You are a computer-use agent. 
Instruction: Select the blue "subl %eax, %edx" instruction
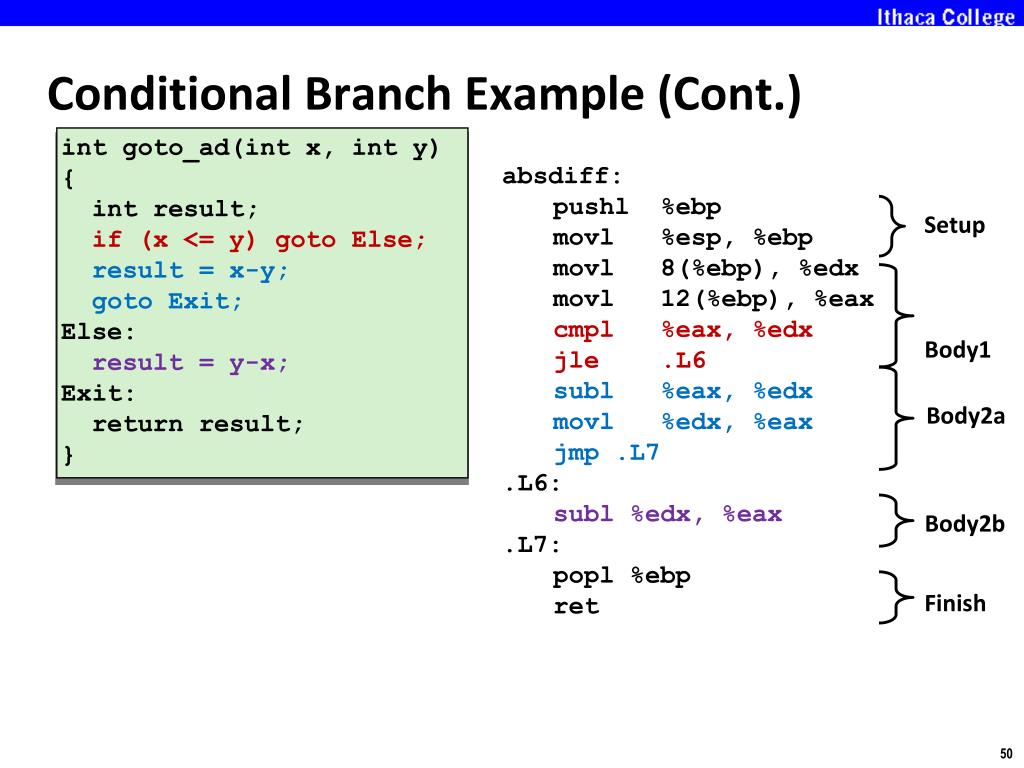tap(682, 391)
